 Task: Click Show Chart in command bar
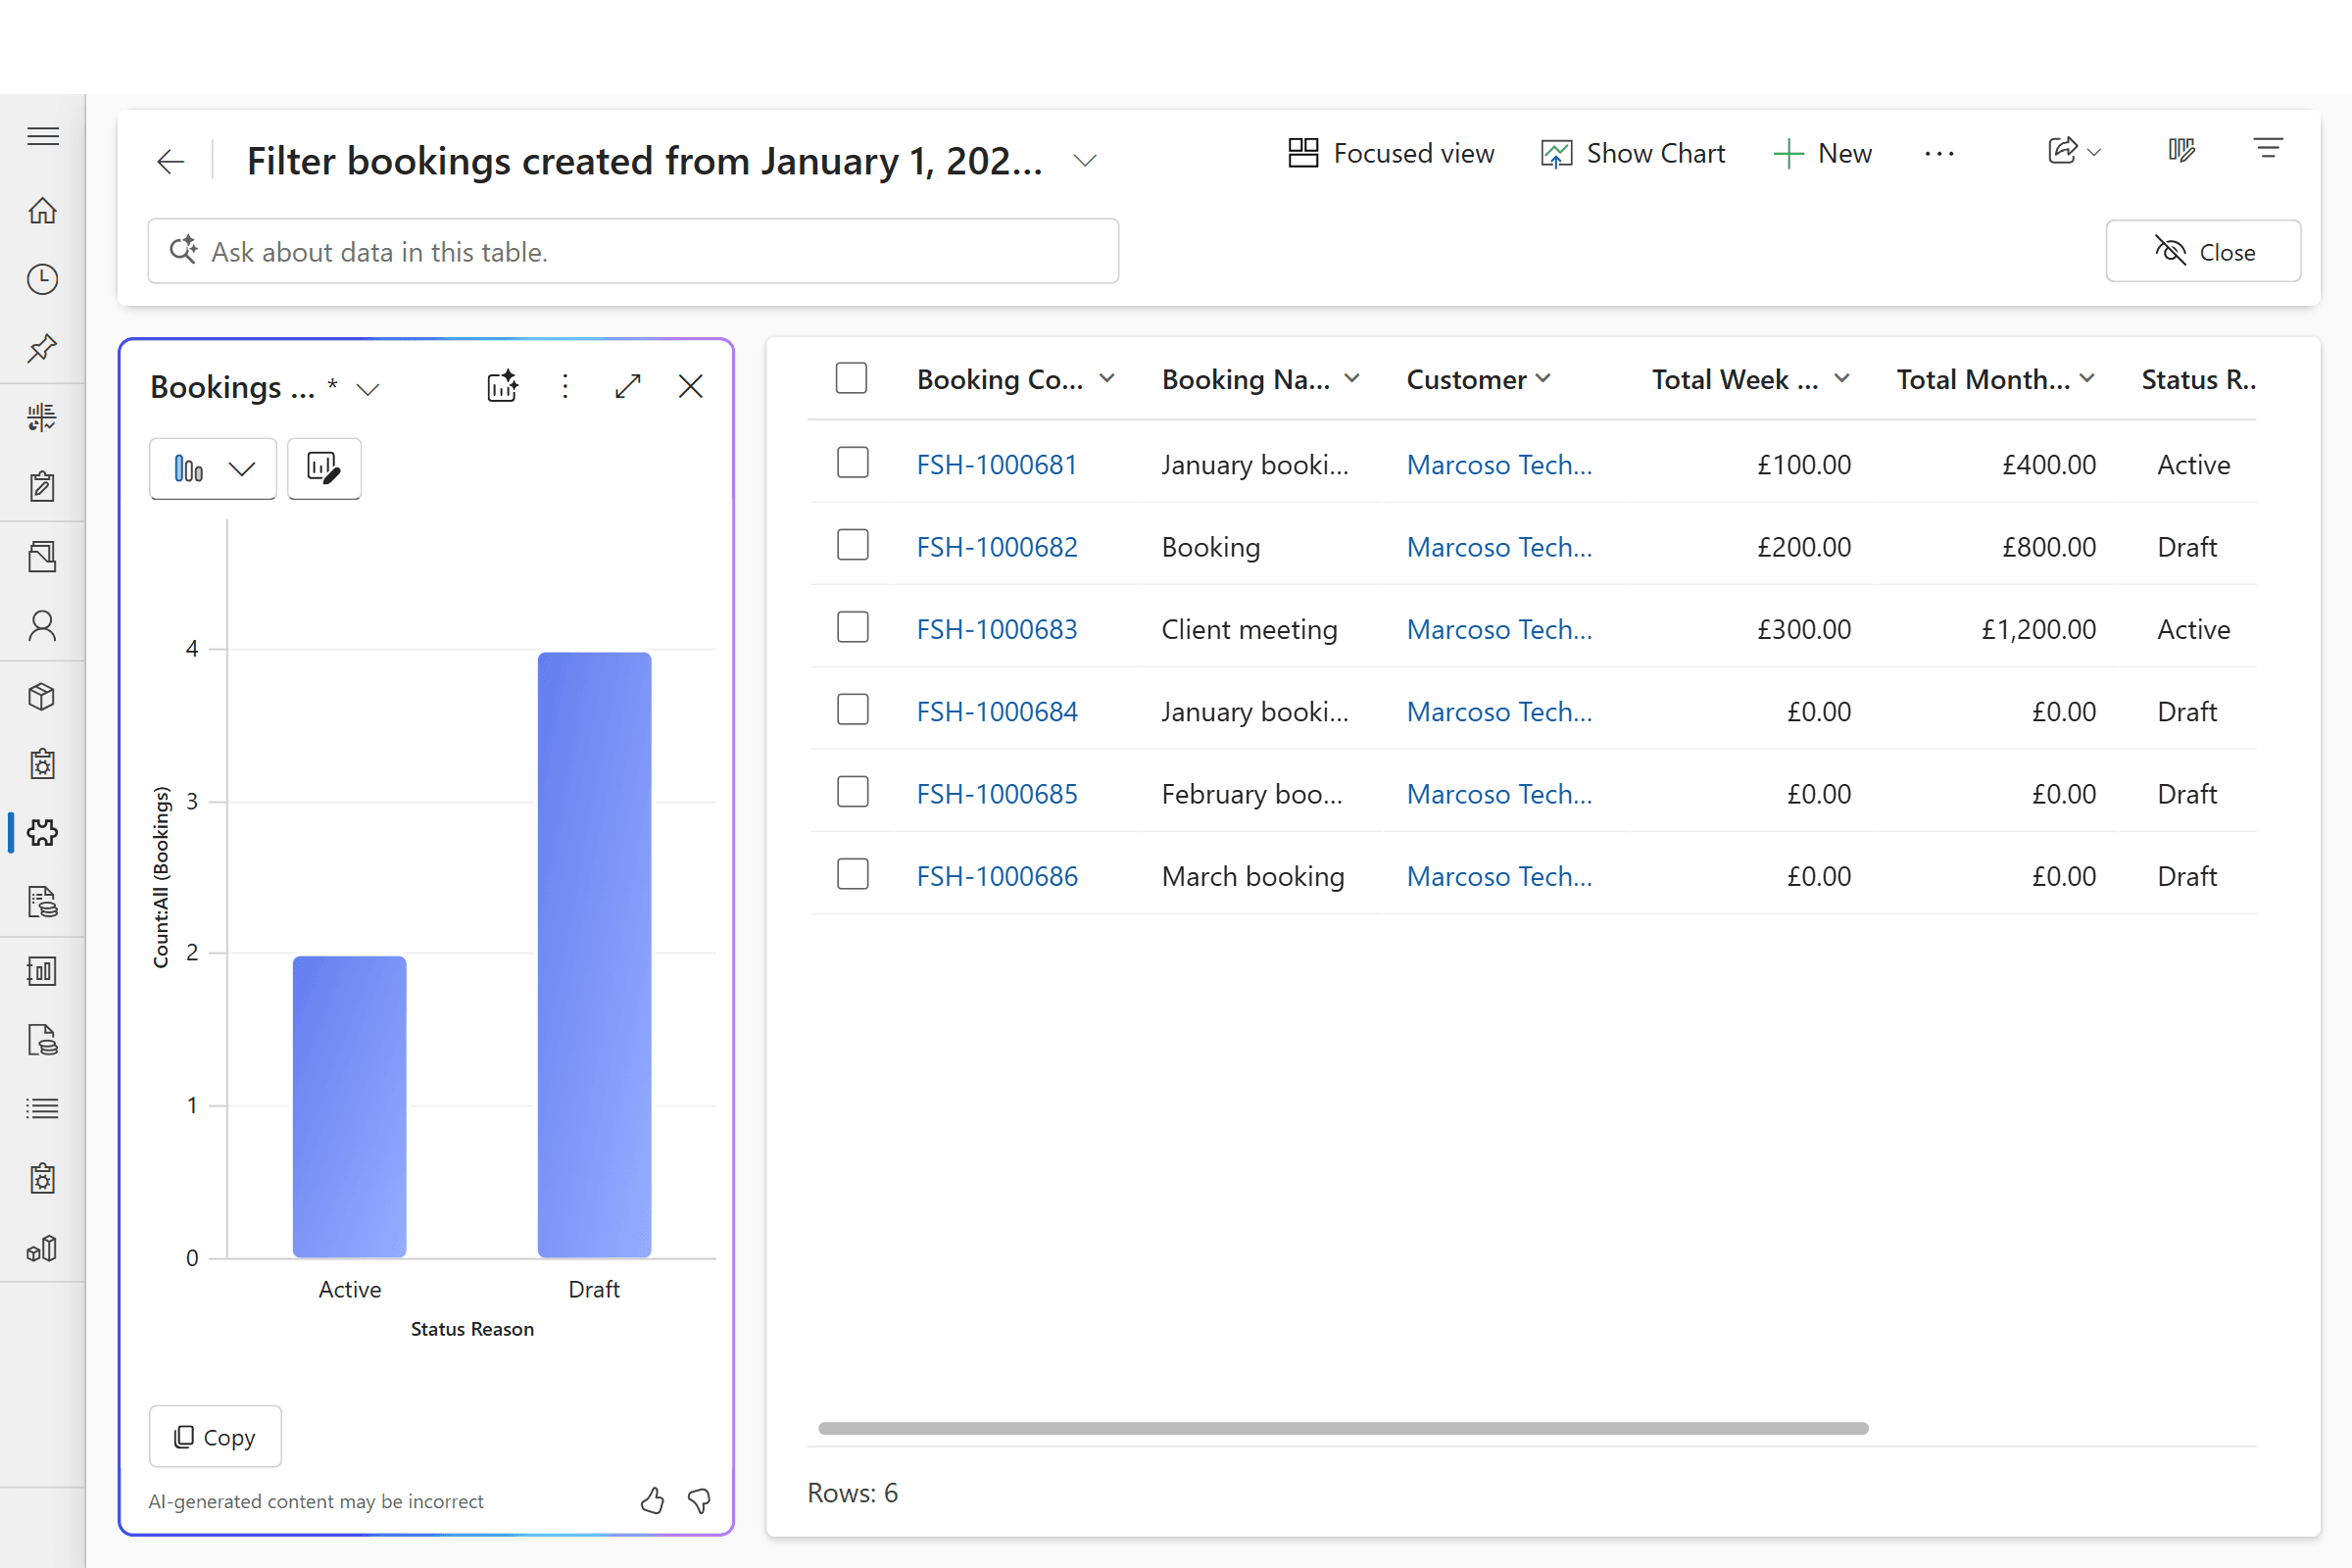1633,153
